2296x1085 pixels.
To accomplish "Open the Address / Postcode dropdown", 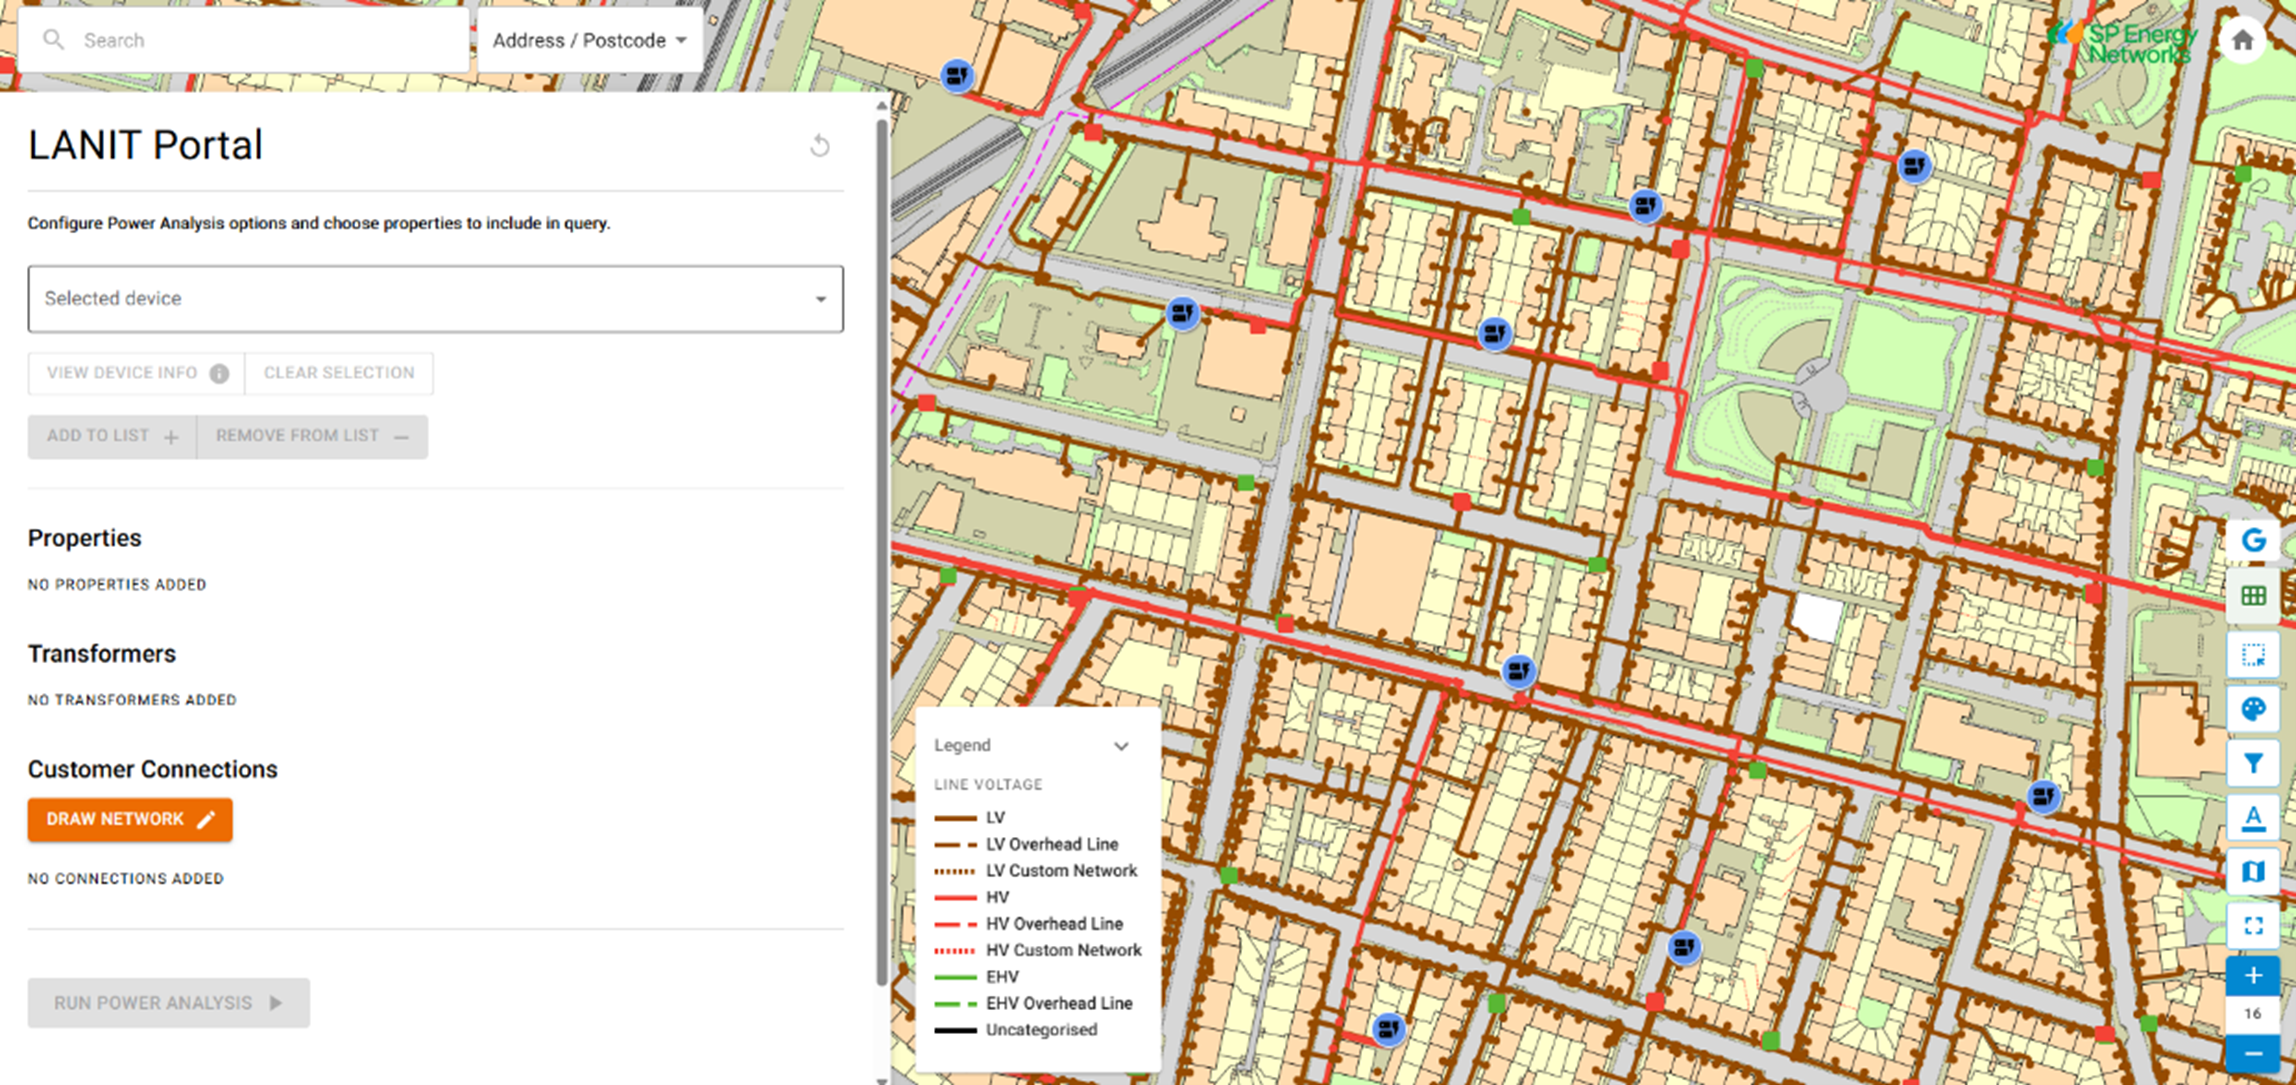I will click(681, 41).
